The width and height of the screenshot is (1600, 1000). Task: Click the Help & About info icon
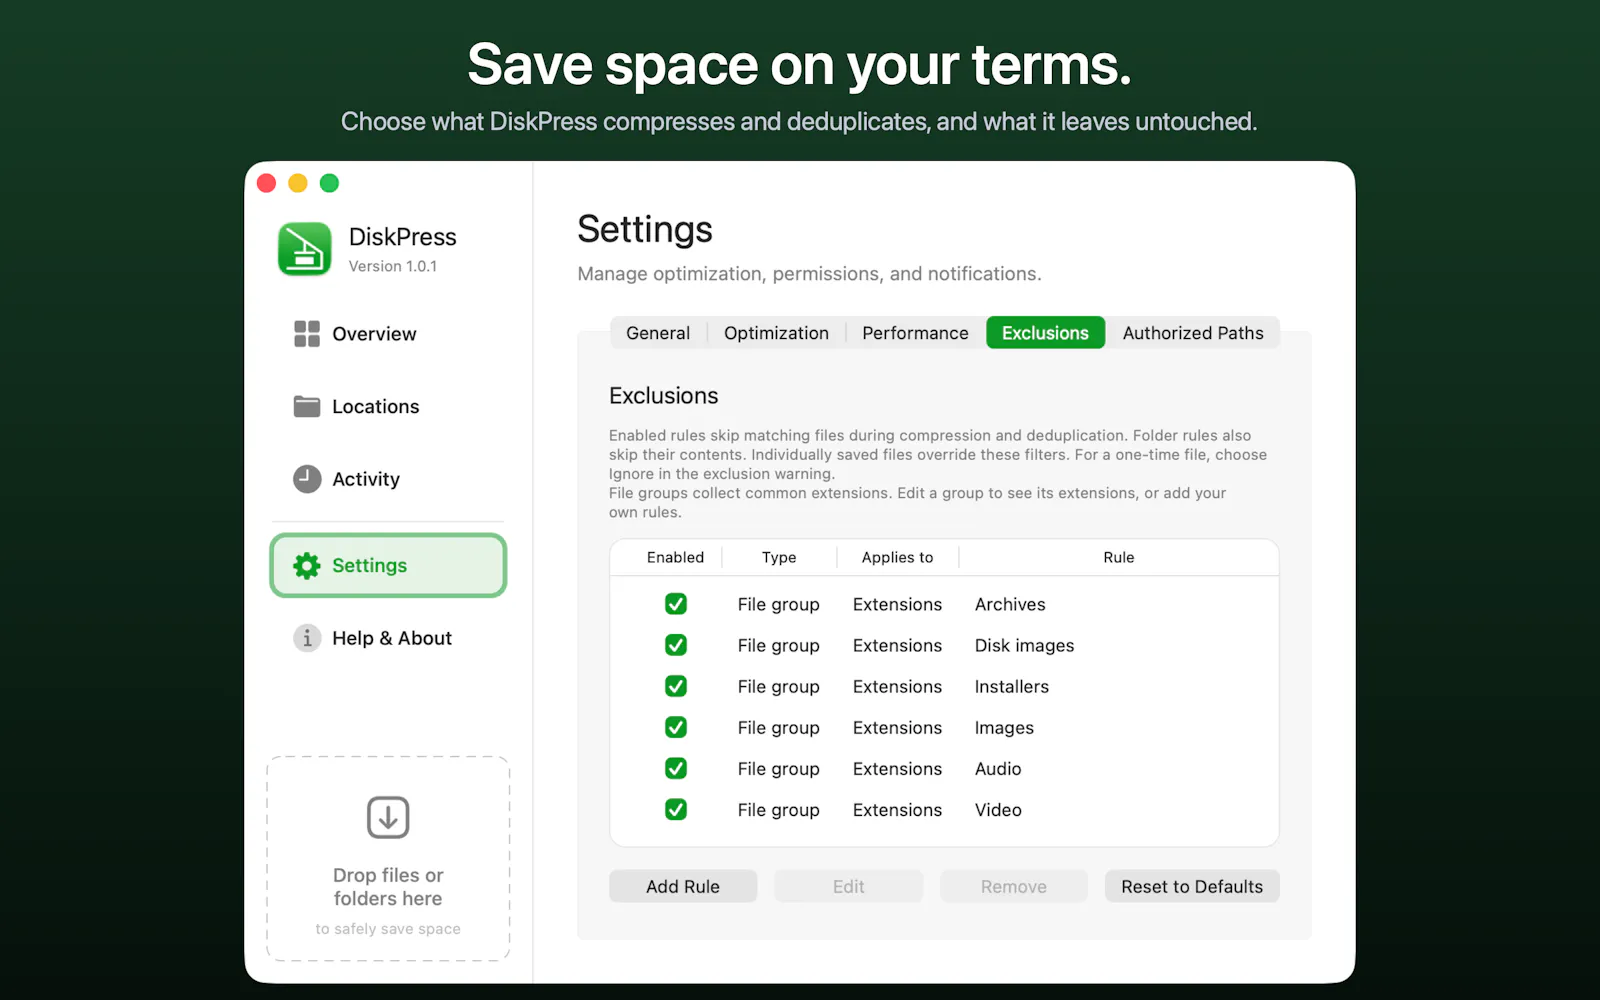[307, 638]
